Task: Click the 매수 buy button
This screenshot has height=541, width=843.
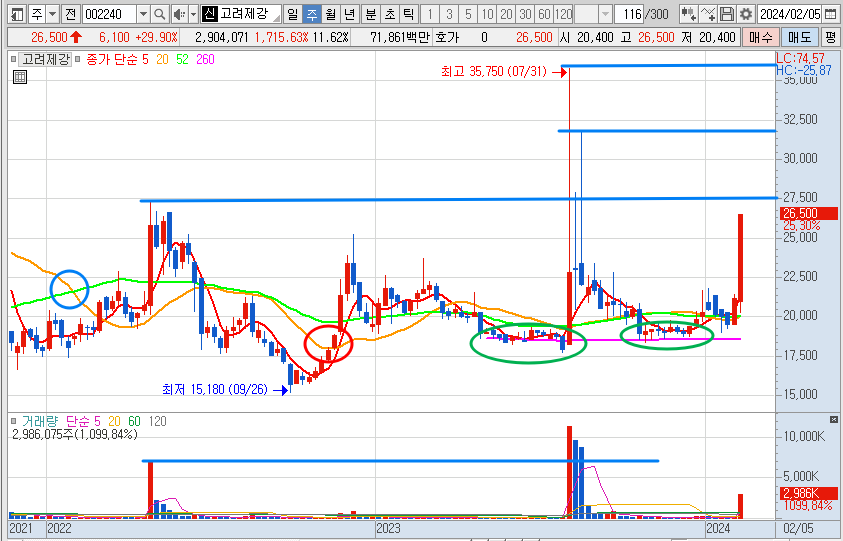Action: 760,37
